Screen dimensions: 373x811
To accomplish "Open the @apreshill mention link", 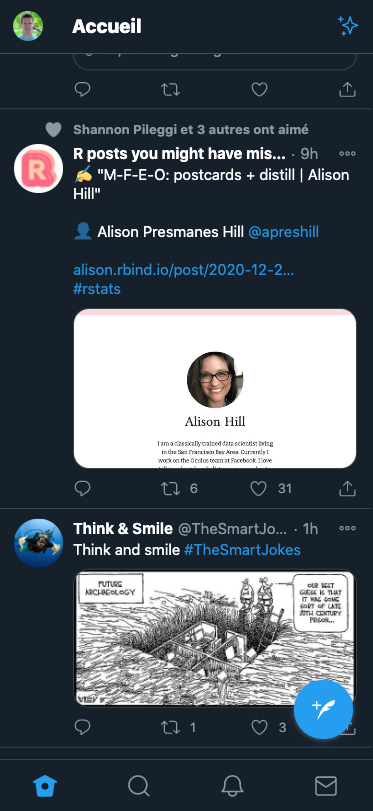I will click(x=284, y=232).
